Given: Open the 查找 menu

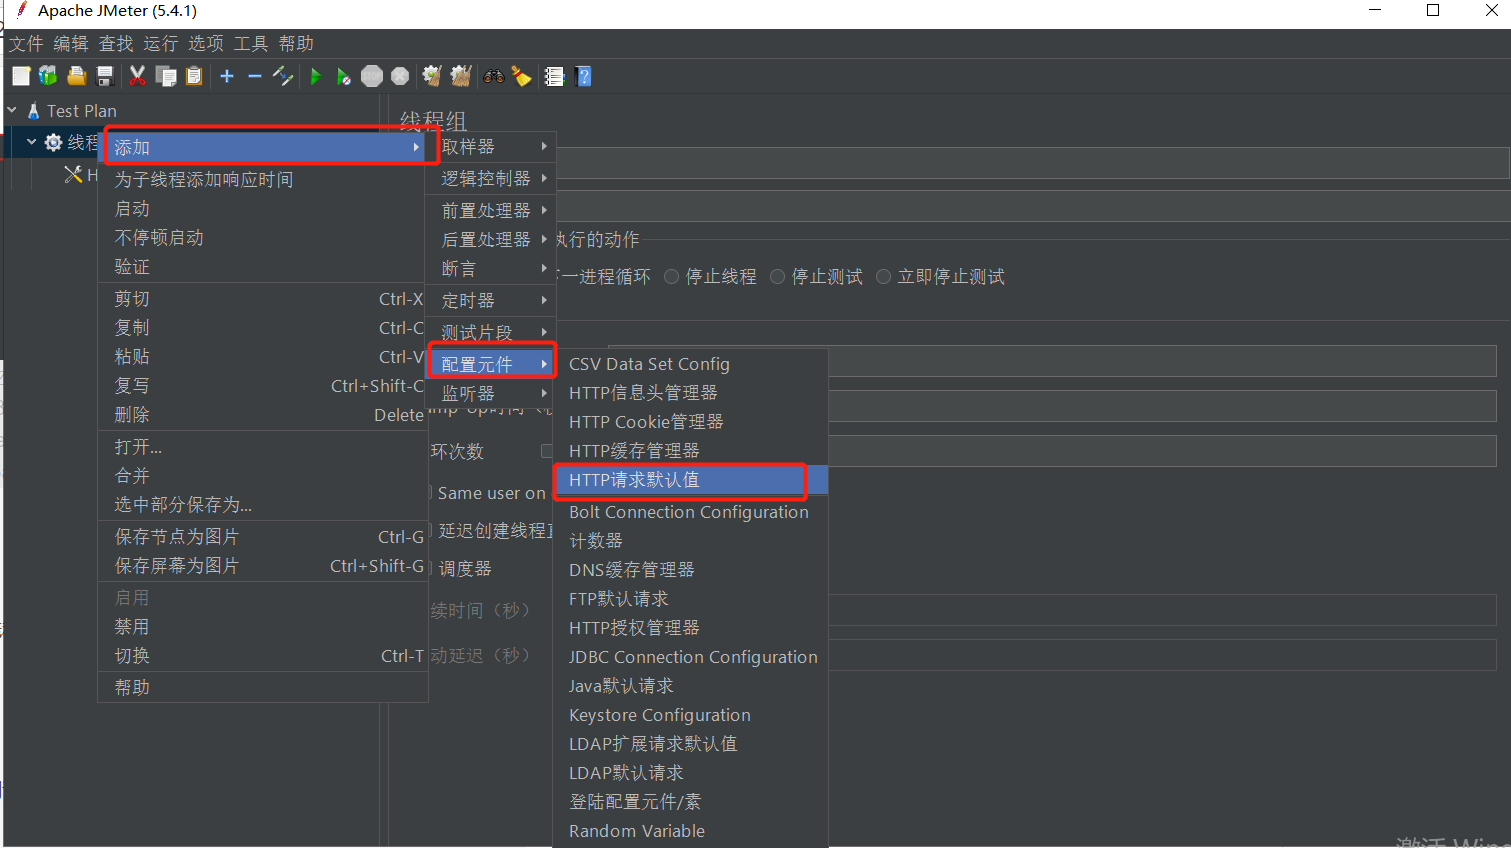Looking at the screenshot, I should coord(116,43).
